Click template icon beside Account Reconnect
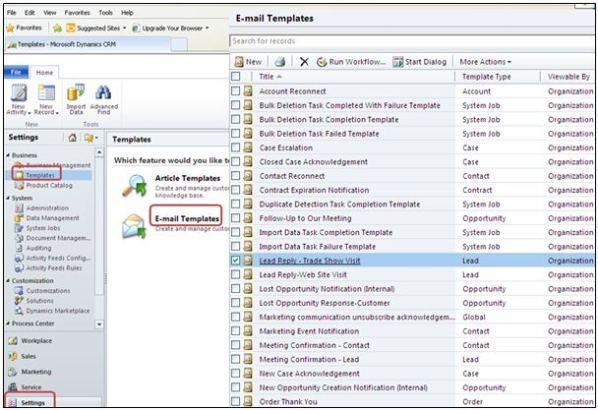This screenshot has height=410, width=598. (248, 91)
